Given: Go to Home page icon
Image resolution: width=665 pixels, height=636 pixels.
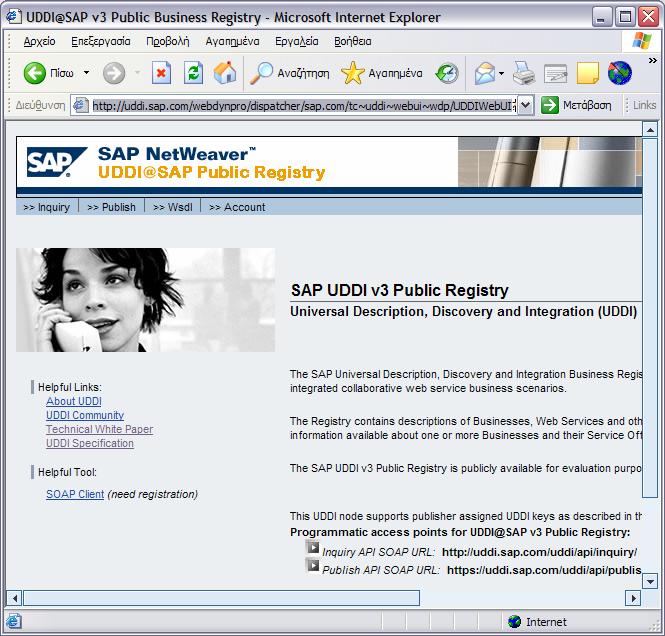Looking at the screenshot, I should (225, 73).
